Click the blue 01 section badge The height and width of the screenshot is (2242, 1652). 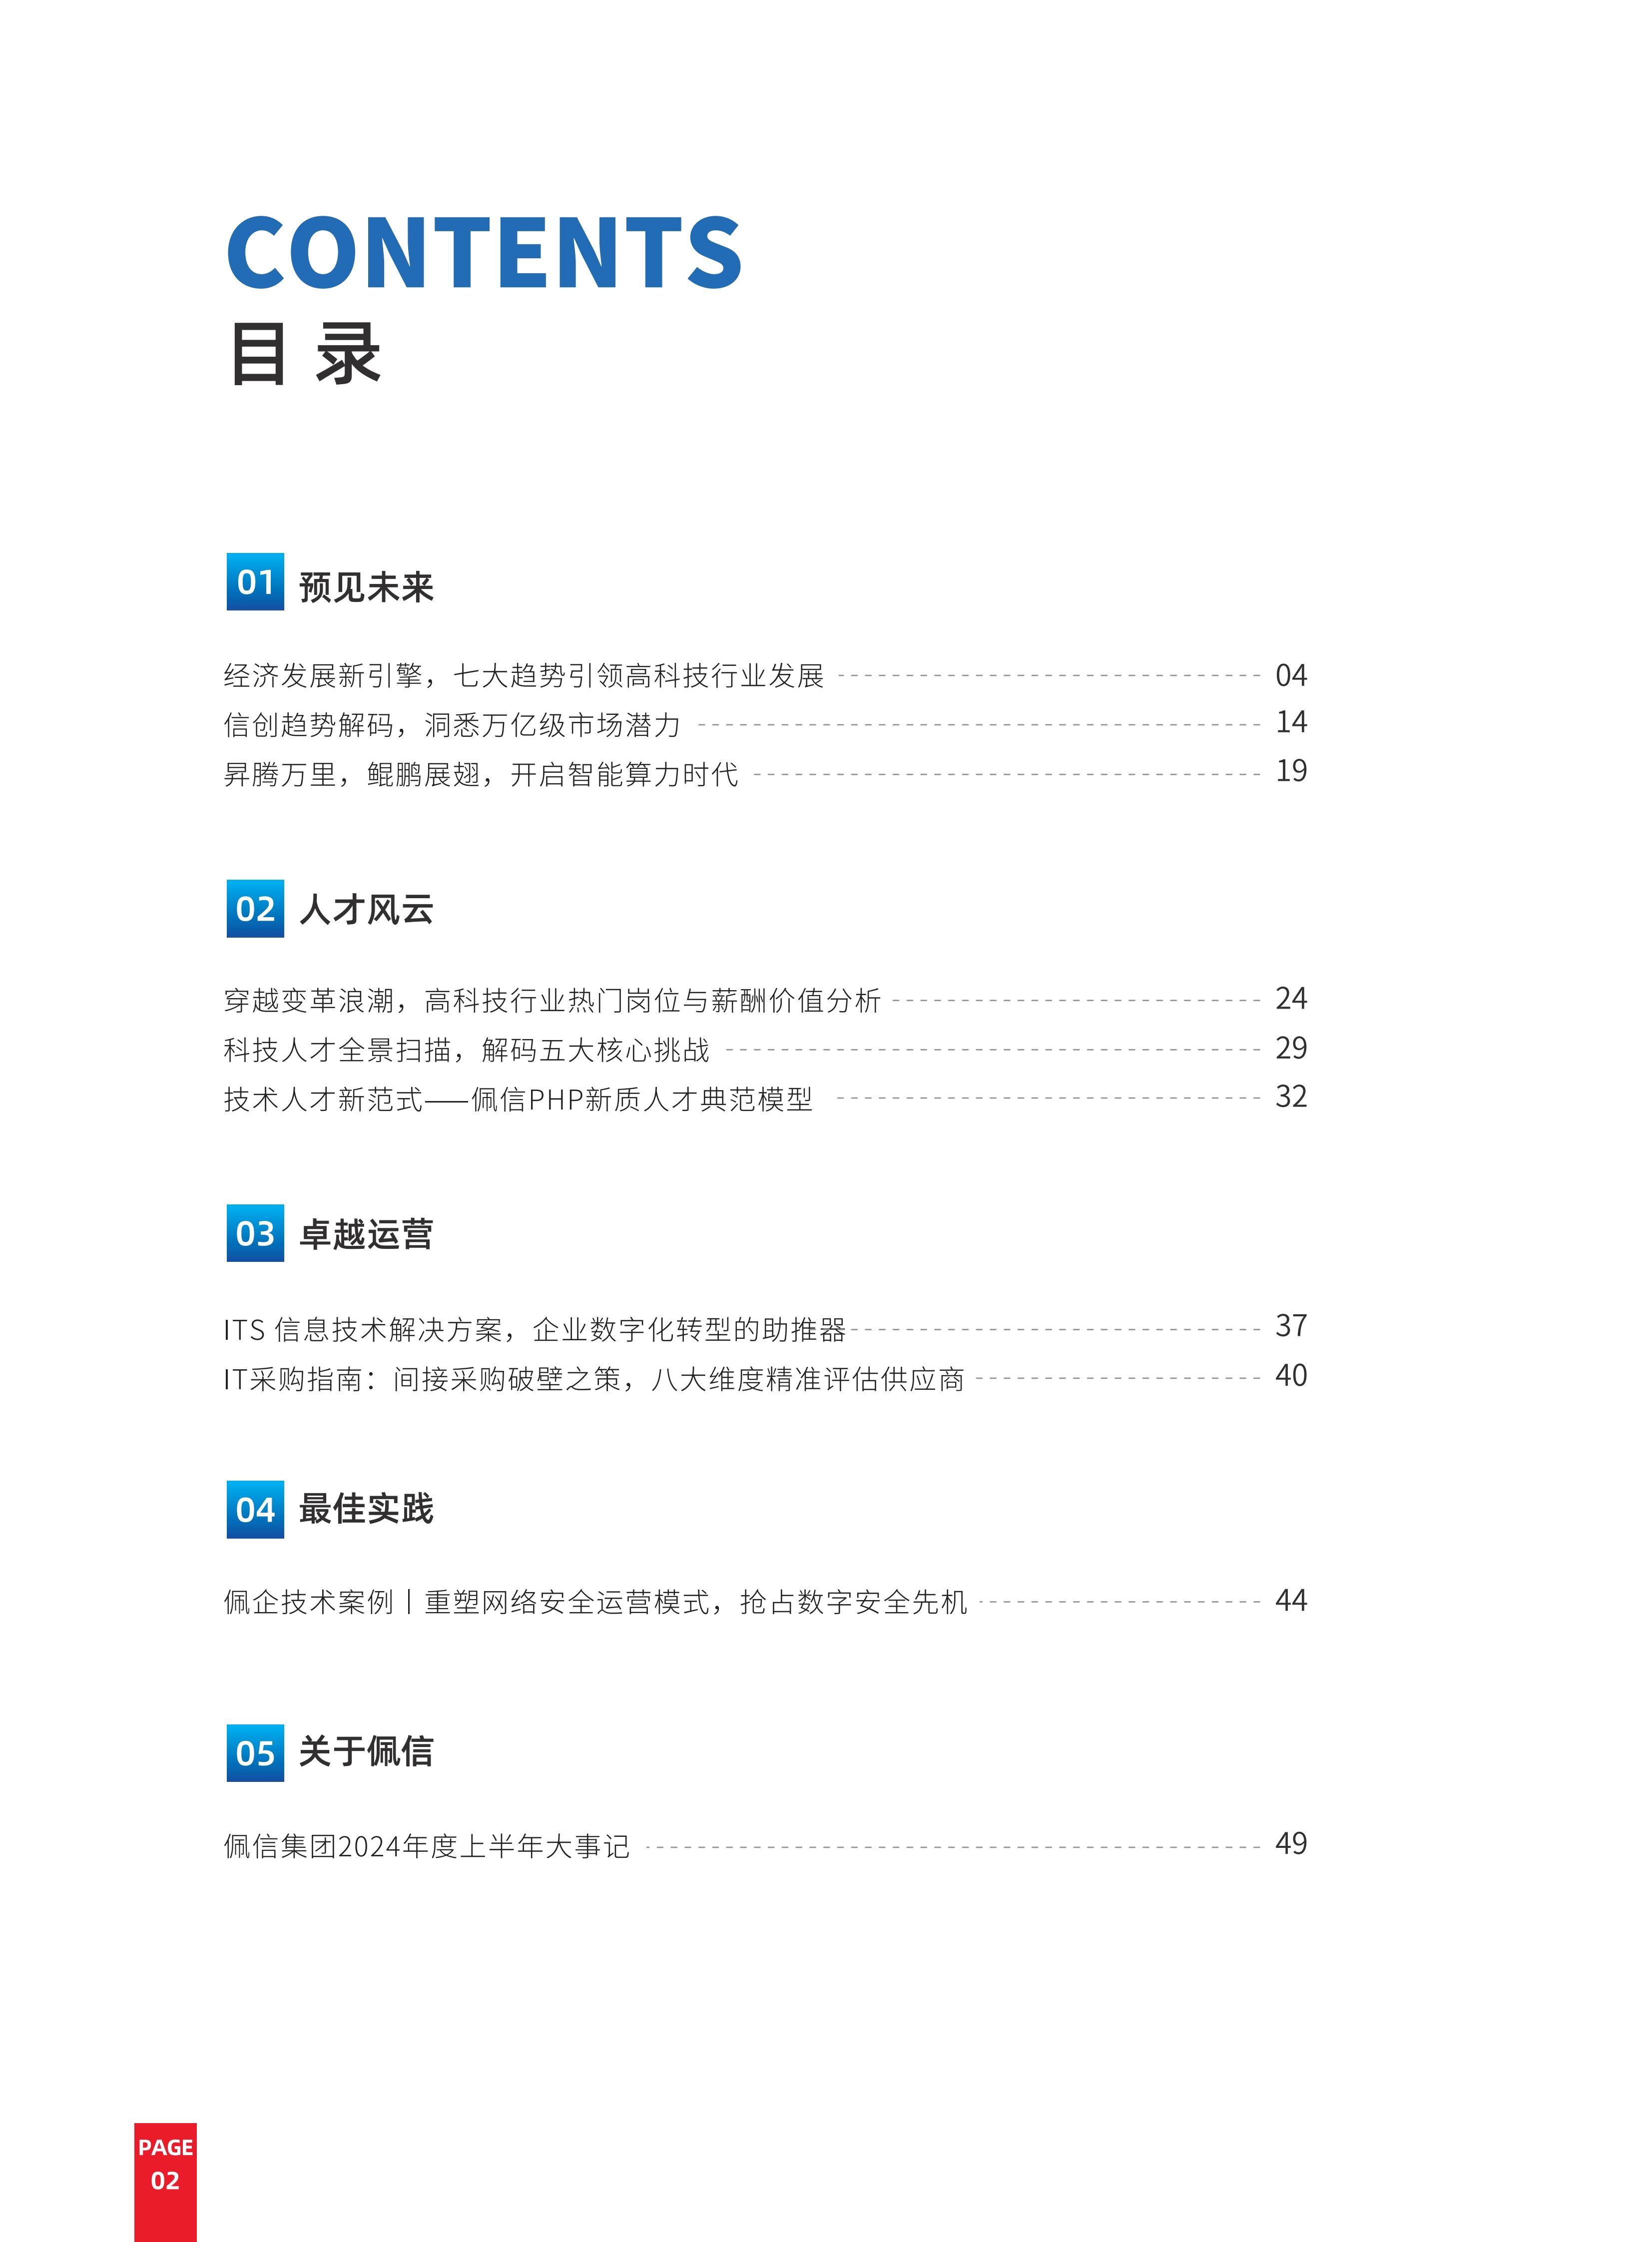255,581
